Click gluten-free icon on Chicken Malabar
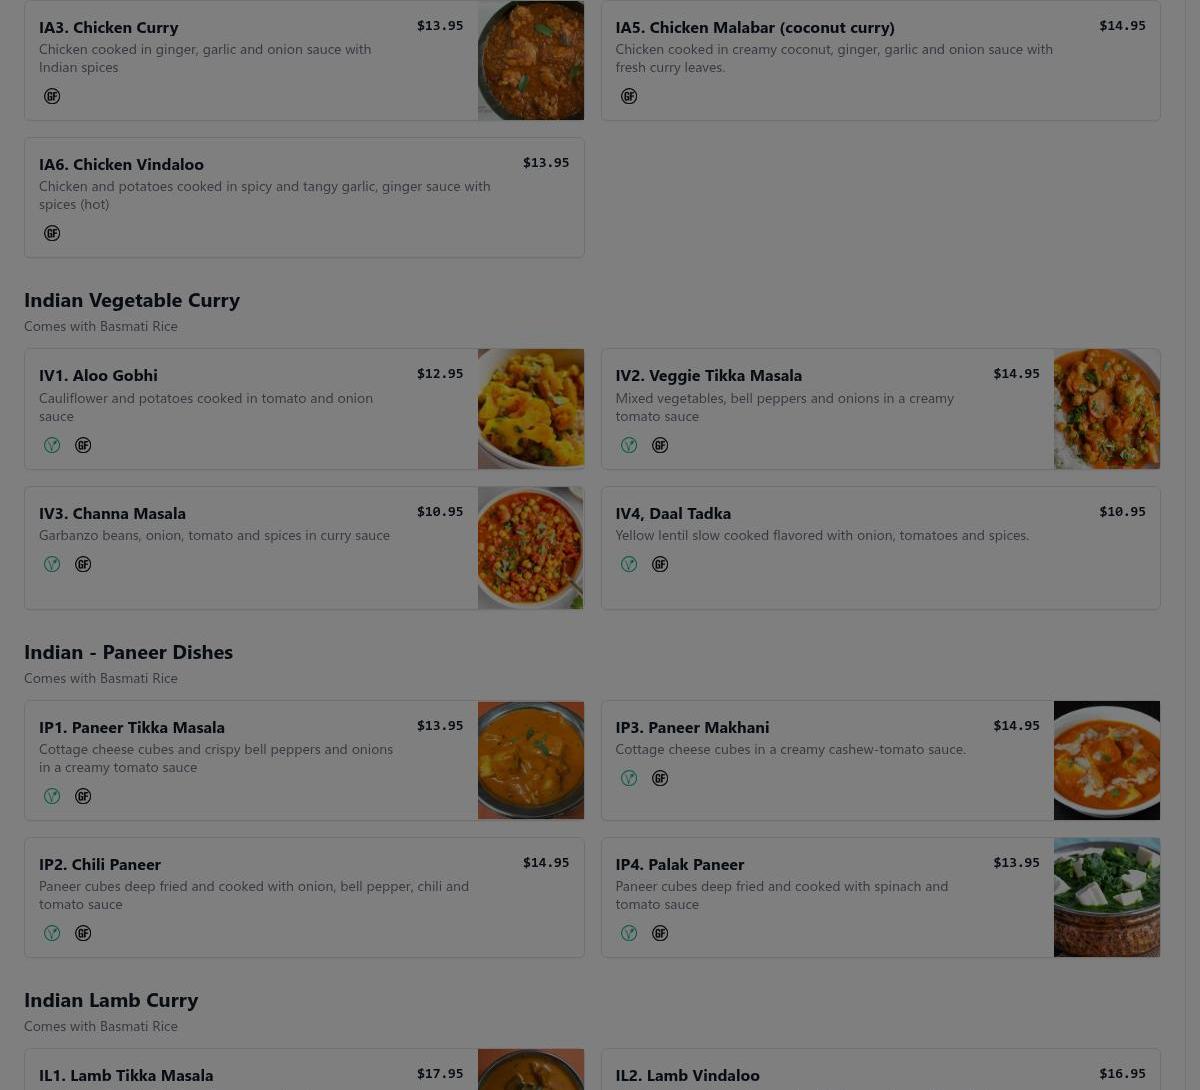The height and width of the screenshot is (1090, 1200). (629, 96)
